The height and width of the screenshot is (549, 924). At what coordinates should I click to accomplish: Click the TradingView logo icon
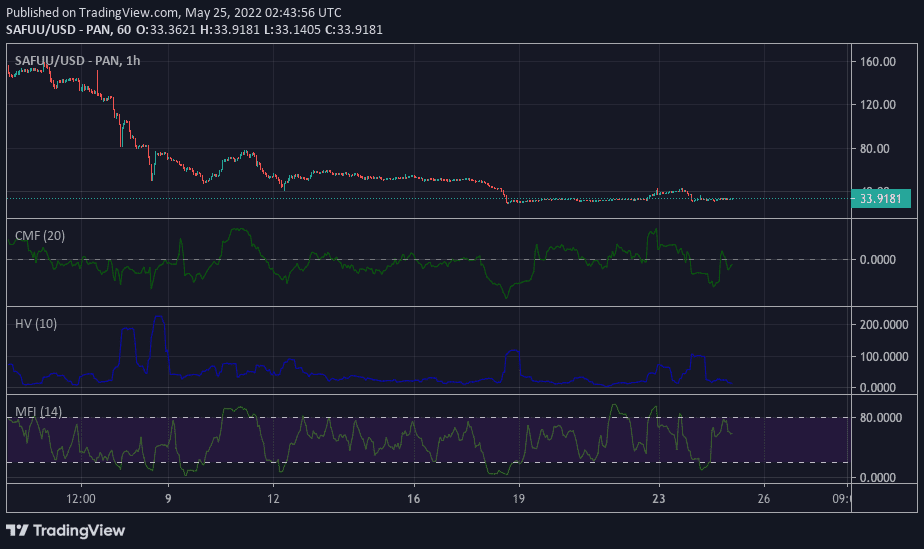tap(18, 529)
